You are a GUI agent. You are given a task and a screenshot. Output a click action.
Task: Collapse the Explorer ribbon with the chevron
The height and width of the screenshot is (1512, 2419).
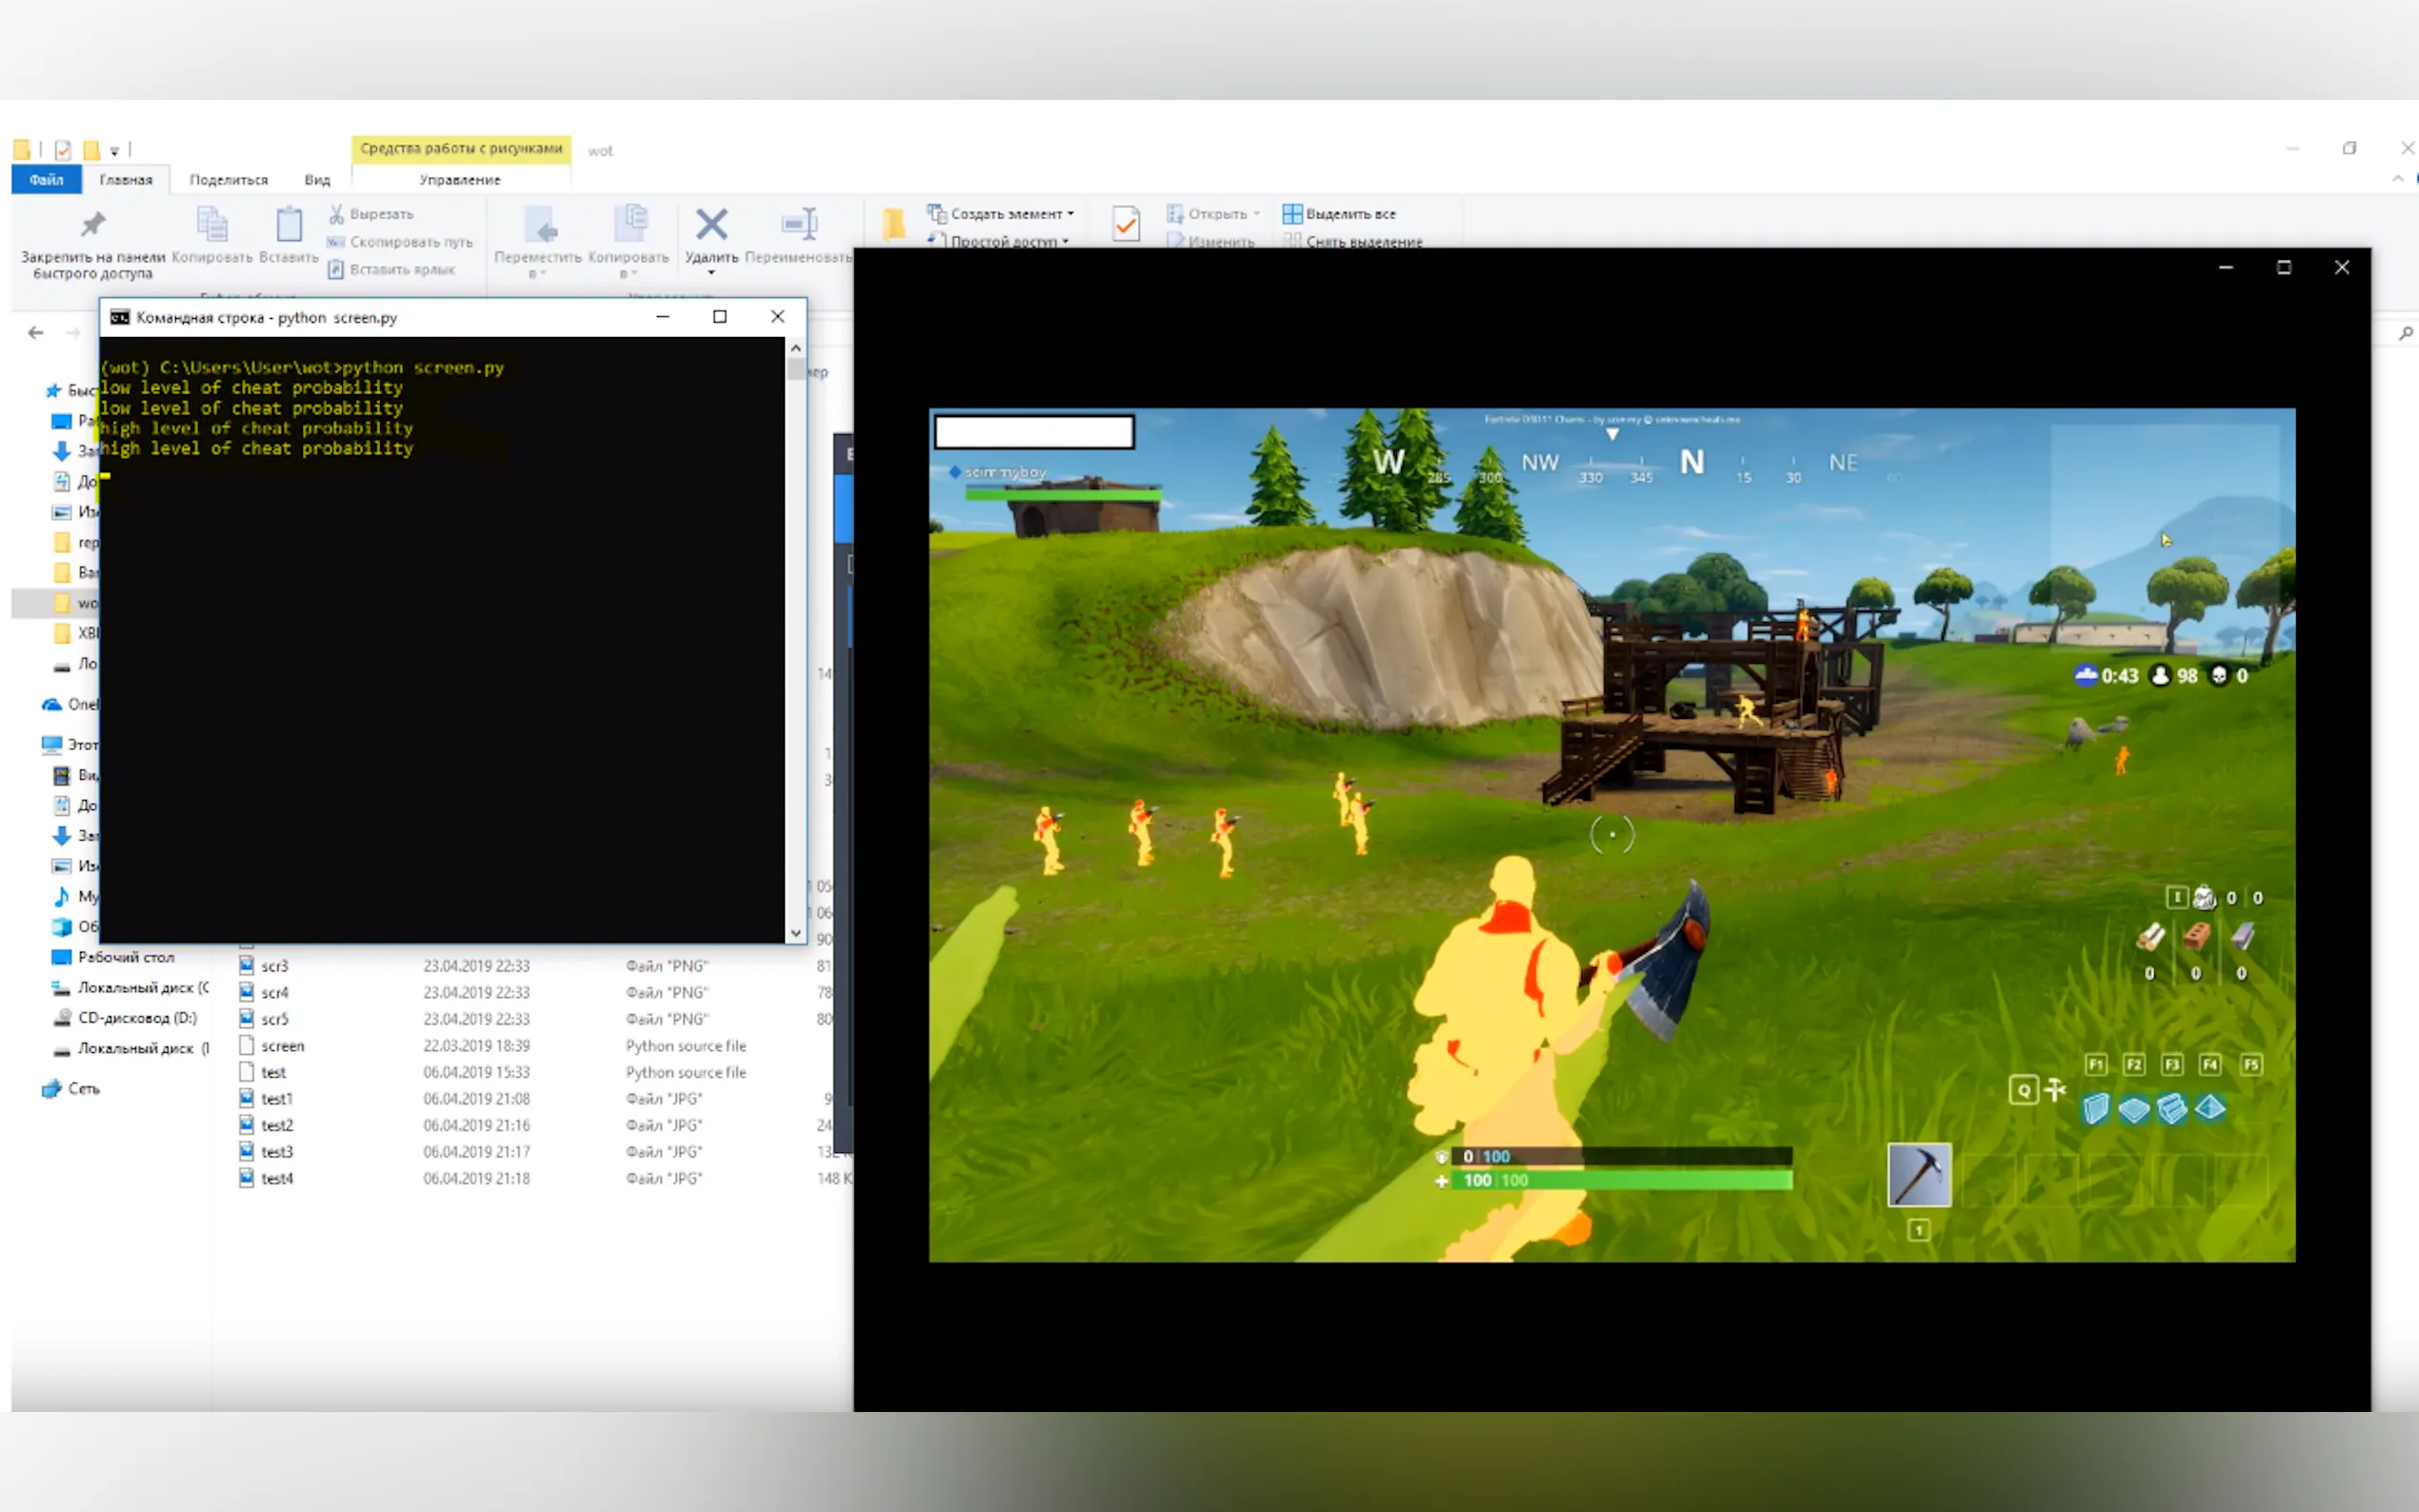coord(2398,178)
